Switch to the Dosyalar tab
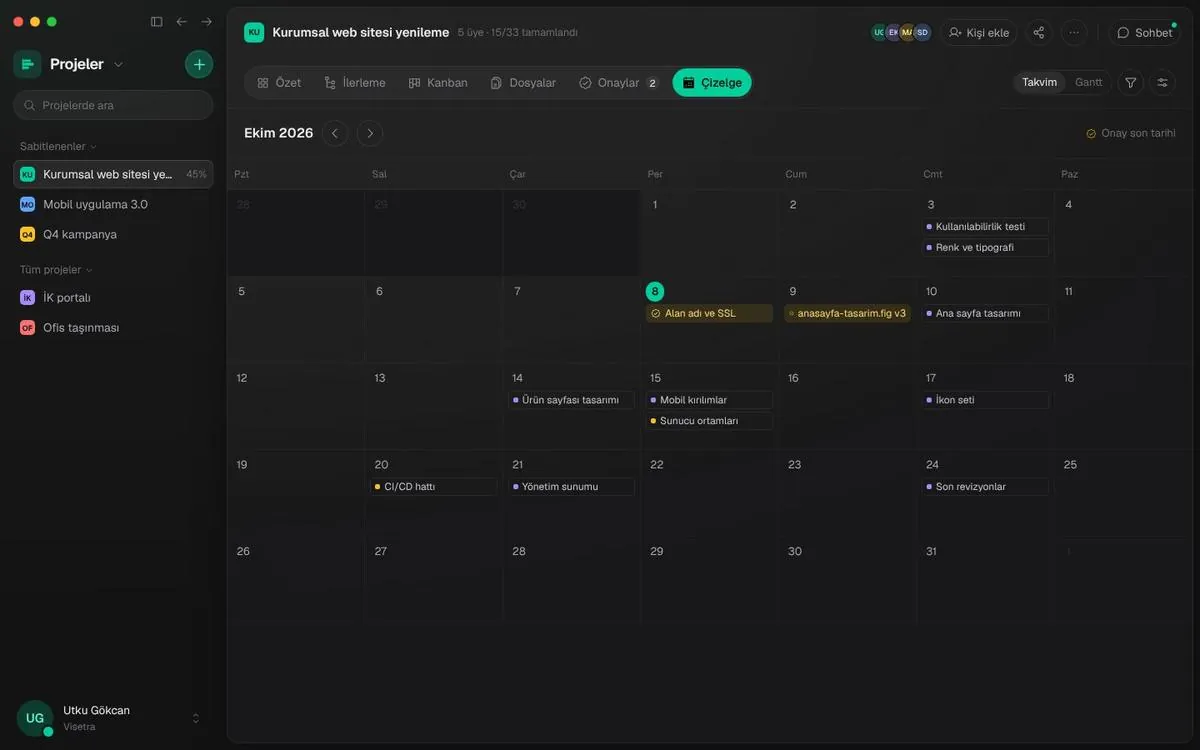This screenshot has width=1200, height=750. click(523, 83)
